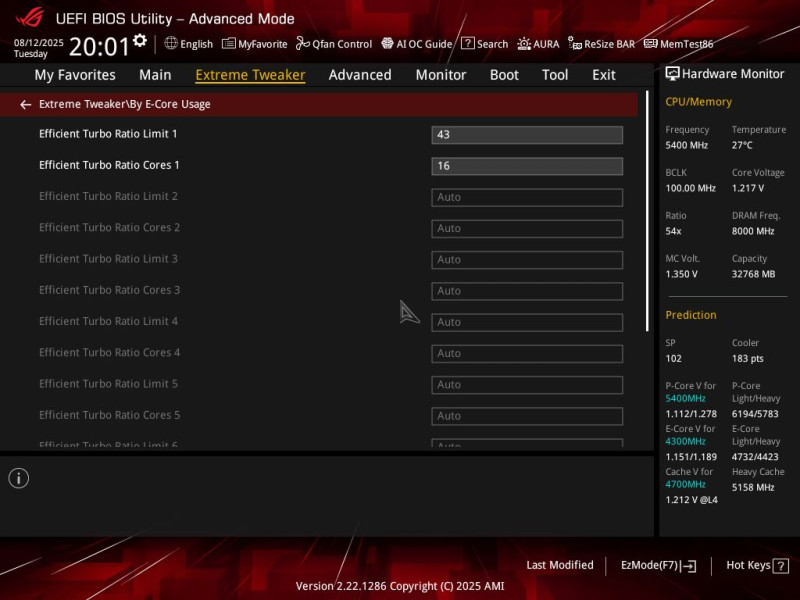Click AI OC Guide label
The width and height of the screenshot is (800, 600).
click(424, 44)
